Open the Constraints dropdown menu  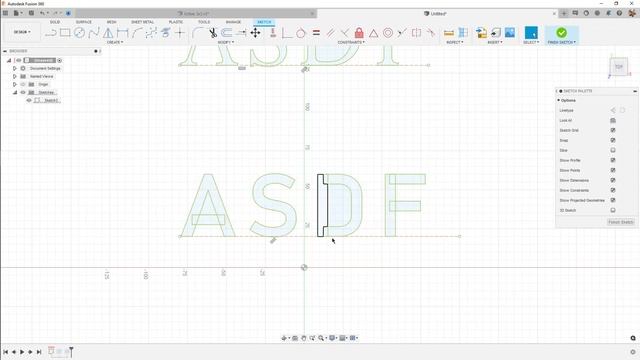tap(351, 42)
